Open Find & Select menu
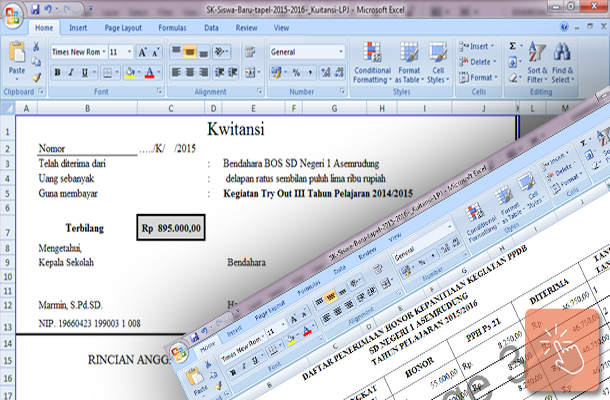Viewport: 610px width, 400px height. click(x=563, y=62)
